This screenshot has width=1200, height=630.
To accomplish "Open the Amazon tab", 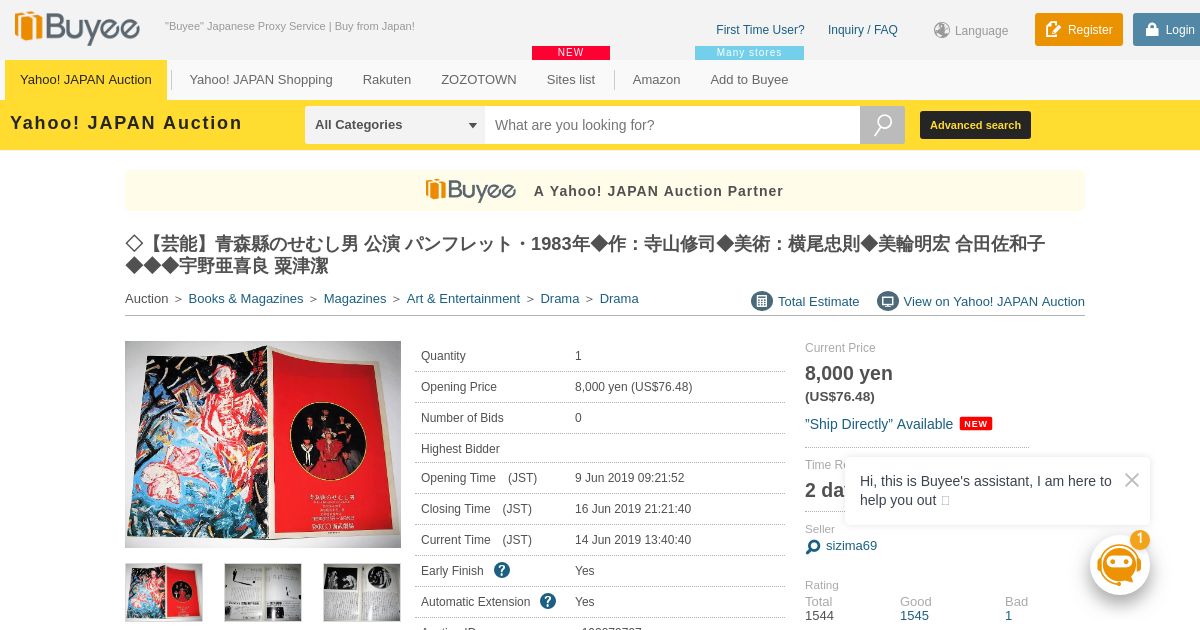I will click(656, 80).
